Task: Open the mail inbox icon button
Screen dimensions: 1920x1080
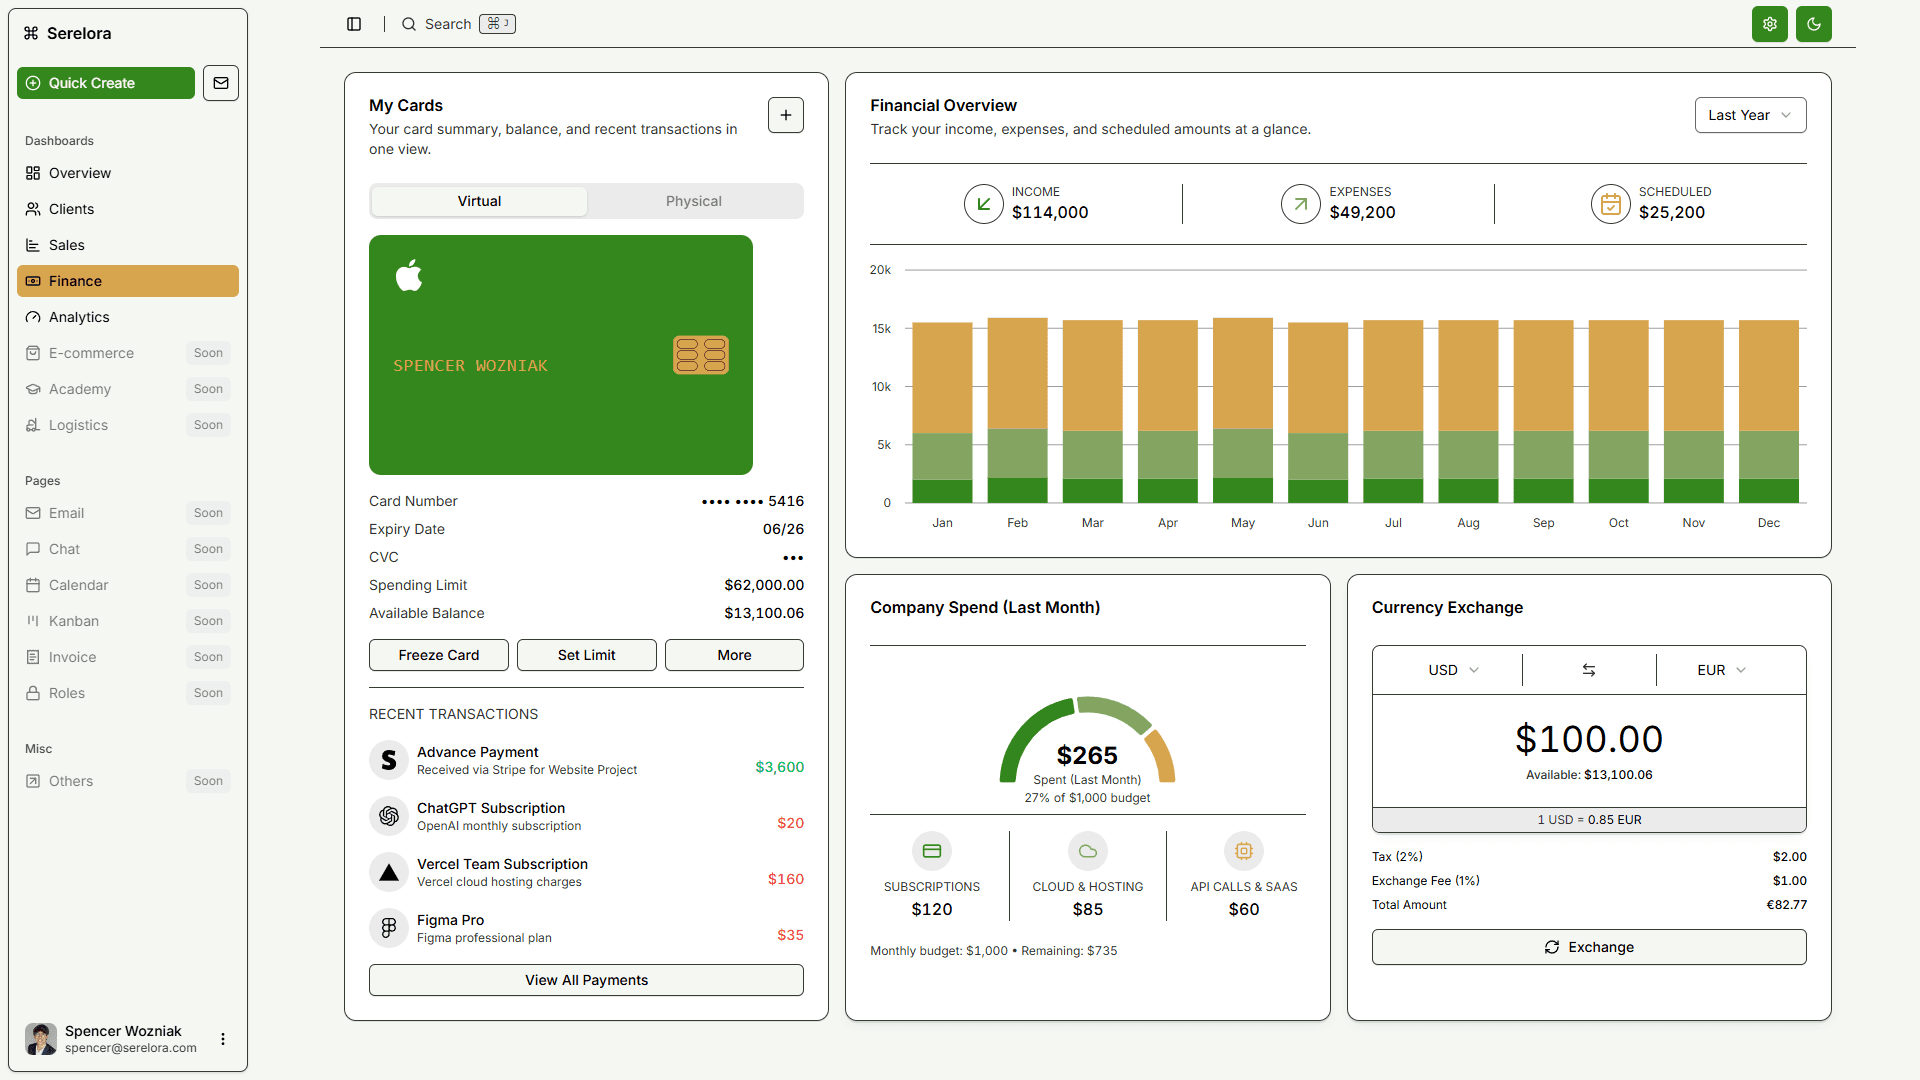Action: coord(221,83)
